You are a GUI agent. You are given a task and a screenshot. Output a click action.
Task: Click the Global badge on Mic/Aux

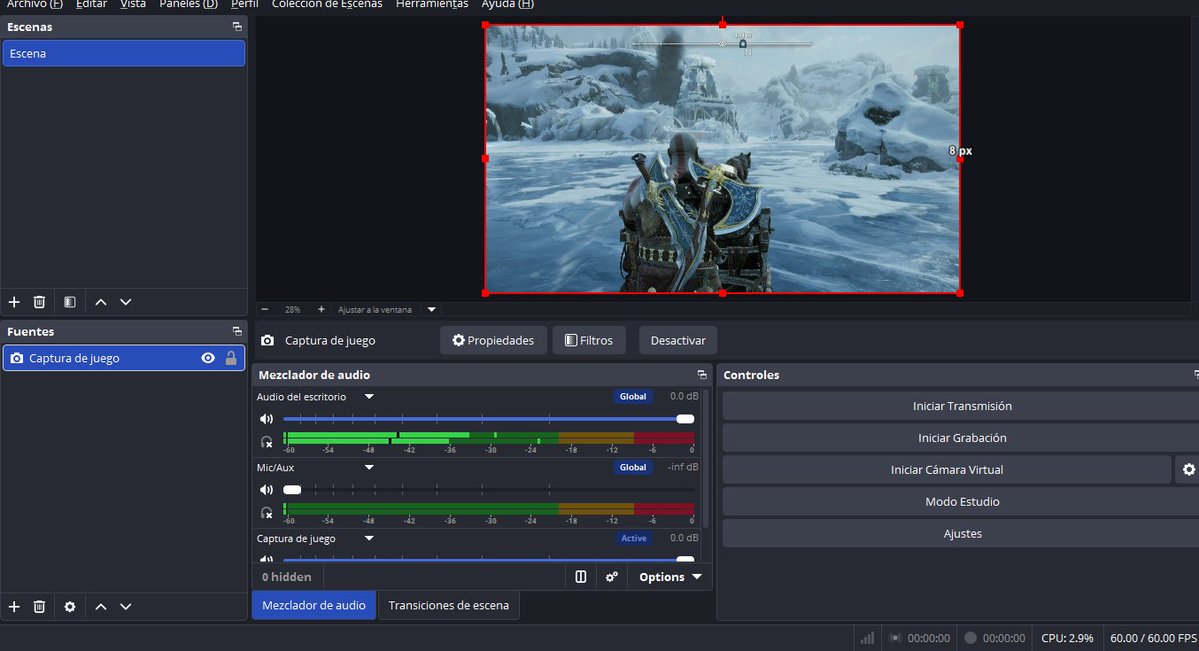tap(633, 467)
